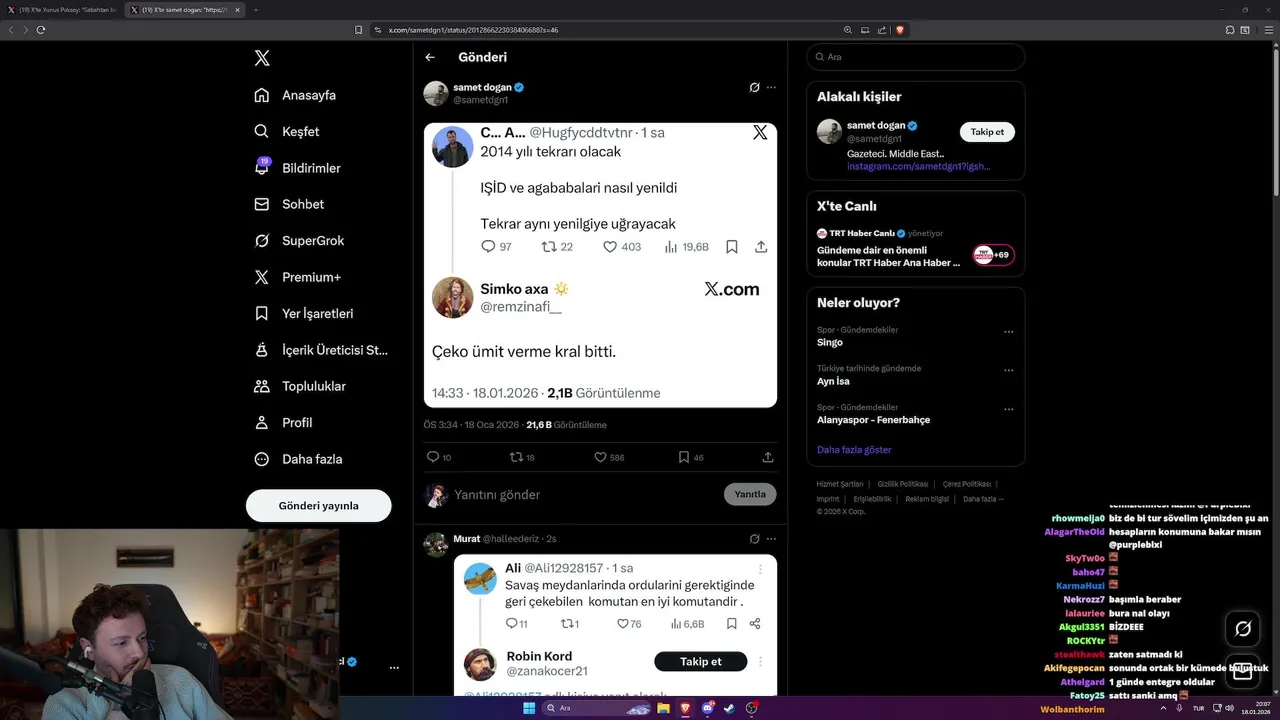This screenshot has height=720, width=1280.
Task: Expand the Daha fazla footer menu
Action: [983, 499]
